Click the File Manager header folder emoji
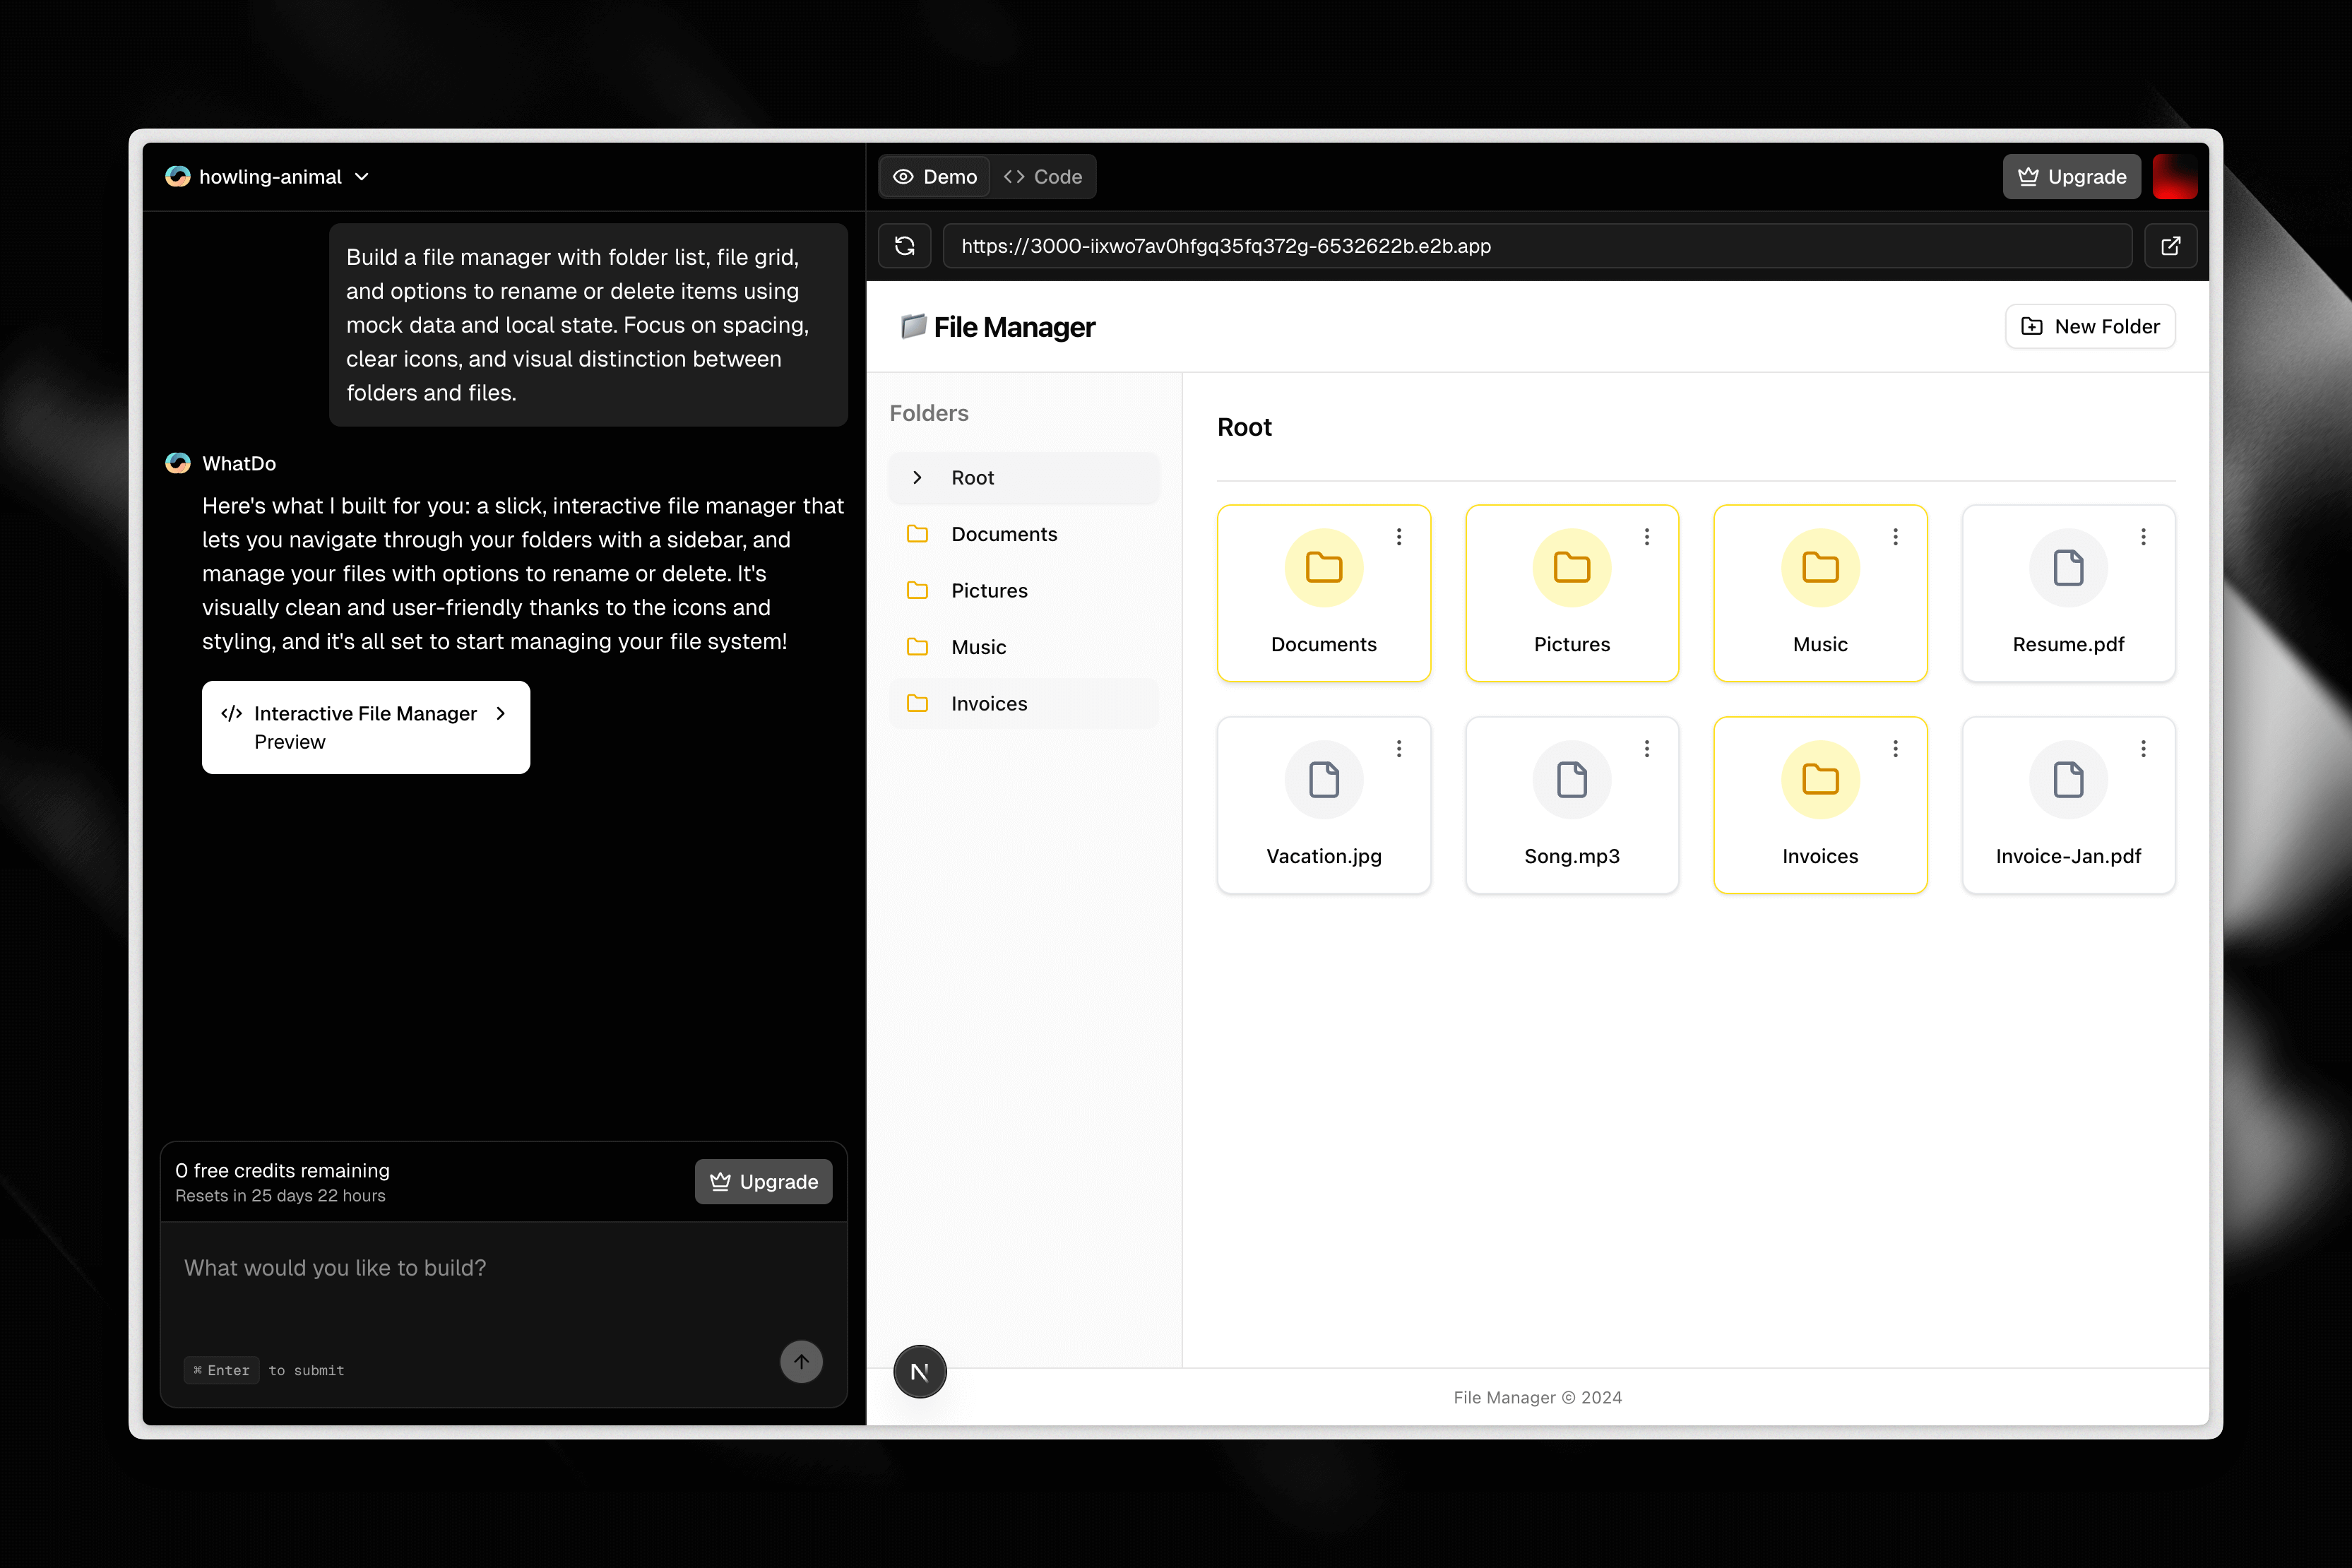This screenshot has height=1568, width=2352. pos(913,326)
